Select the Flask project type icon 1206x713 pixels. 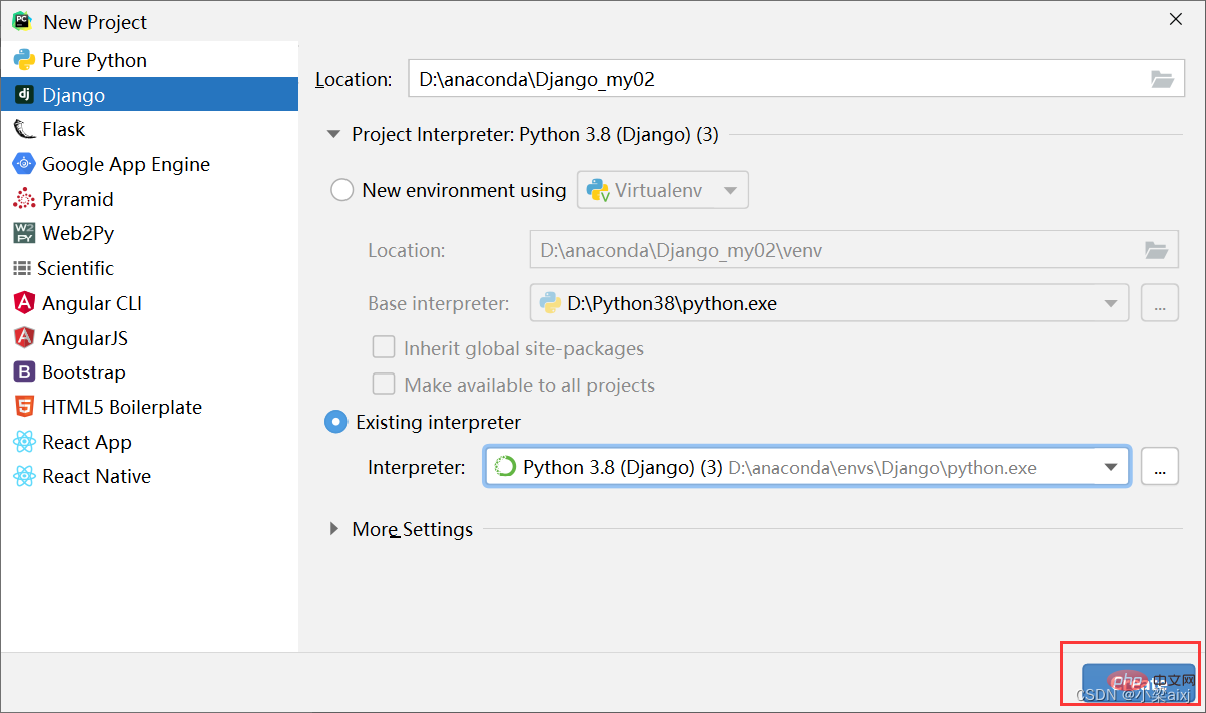click(x=24, y=129)
